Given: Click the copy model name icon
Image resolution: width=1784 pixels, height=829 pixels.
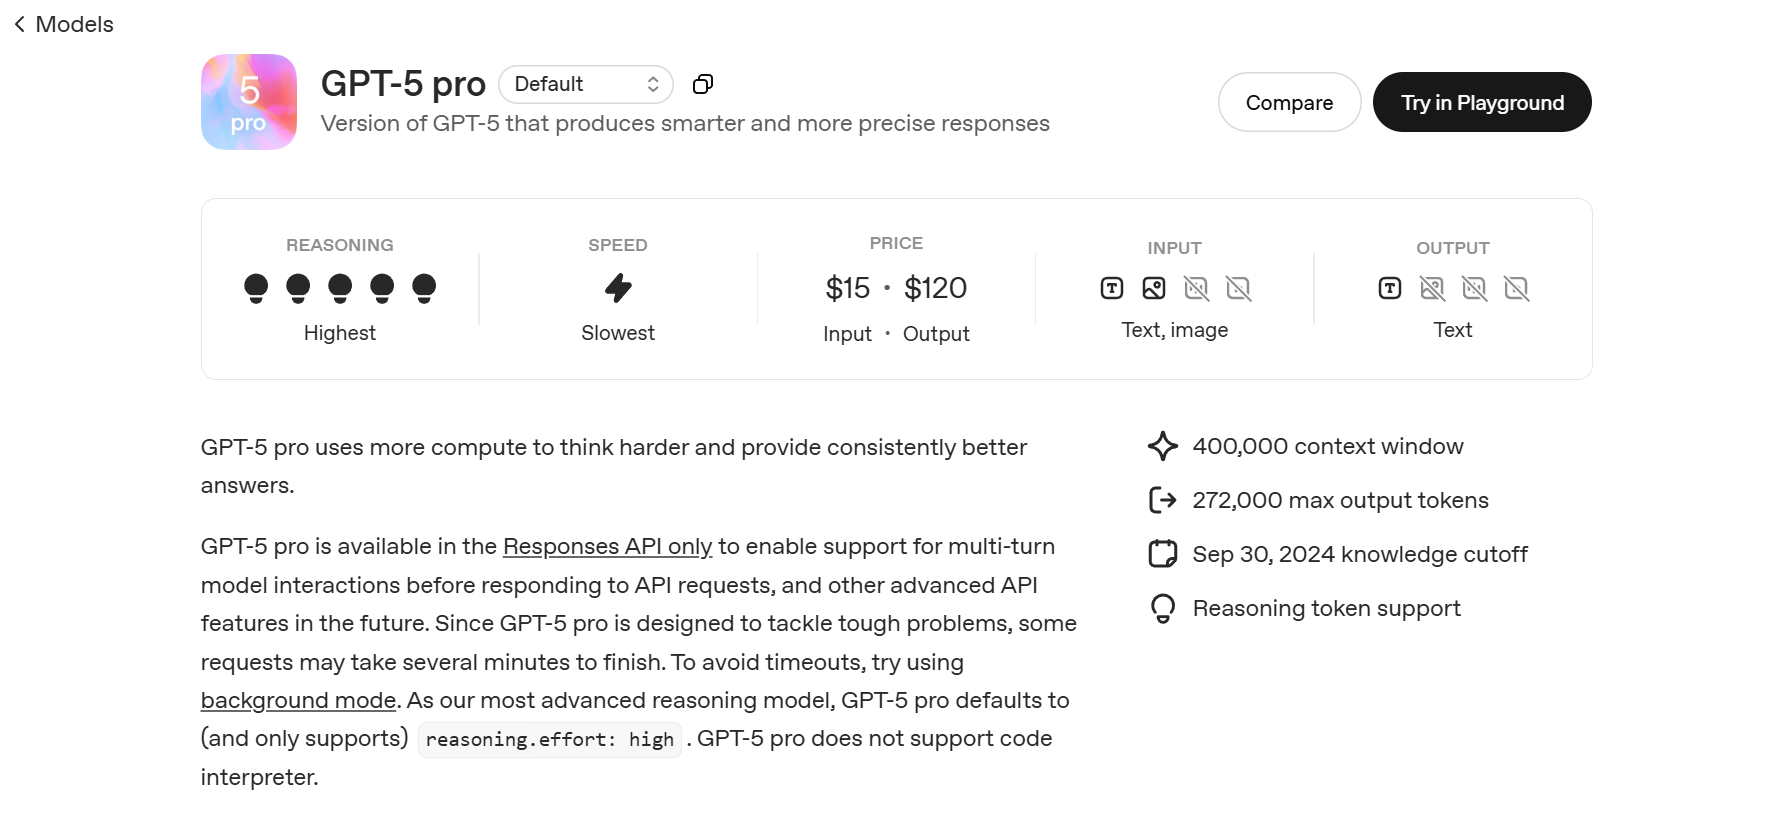Looking at the screenshot, I should coord(703,84).
